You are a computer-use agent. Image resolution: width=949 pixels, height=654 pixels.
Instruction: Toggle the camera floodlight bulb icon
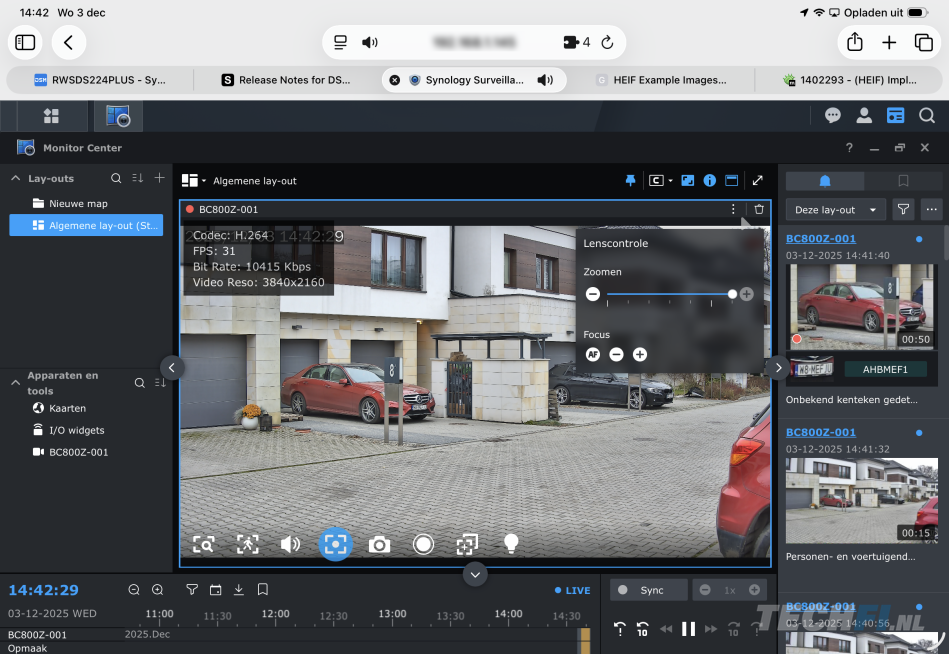click(511, 543)
